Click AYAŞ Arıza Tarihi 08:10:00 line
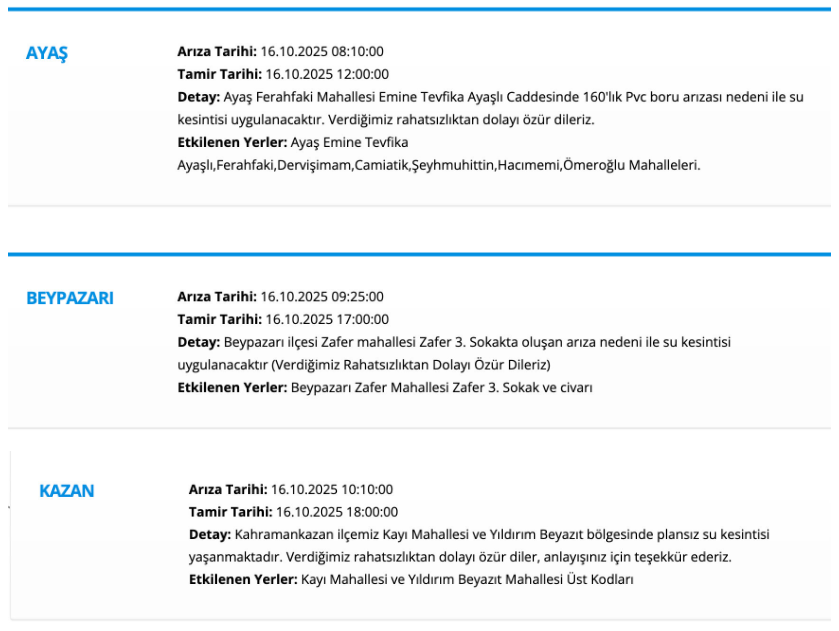This screenshot has height=631, width=839. pos(281,51)
